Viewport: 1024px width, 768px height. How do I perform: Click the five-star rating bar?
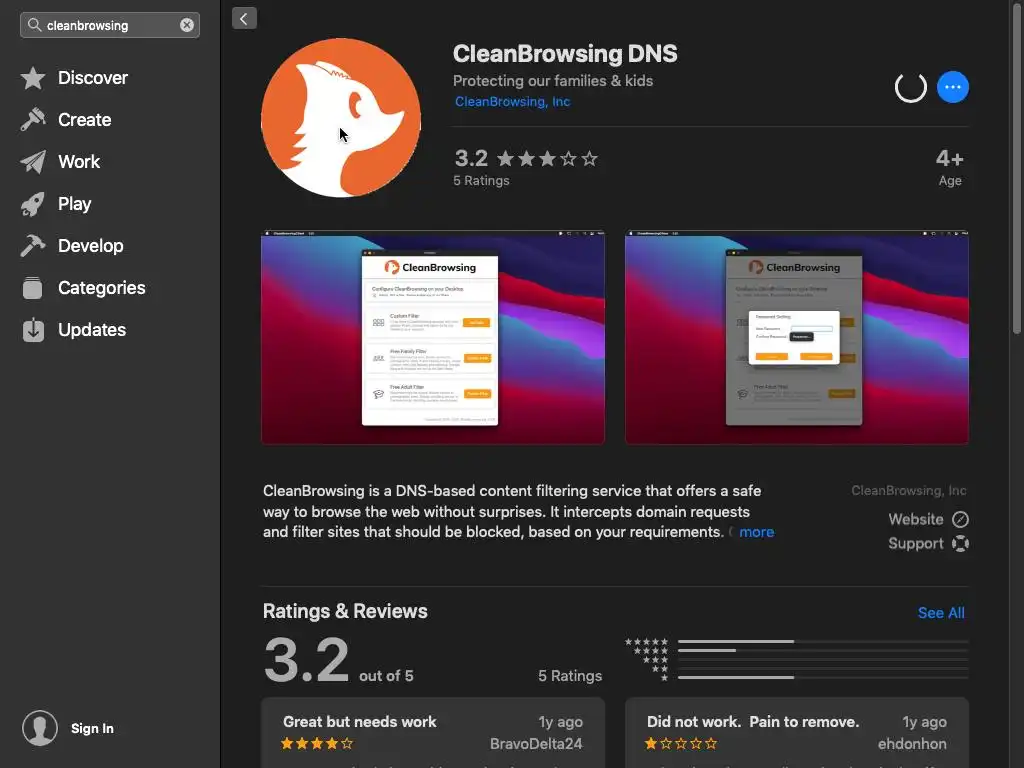[x=823, y=641]
